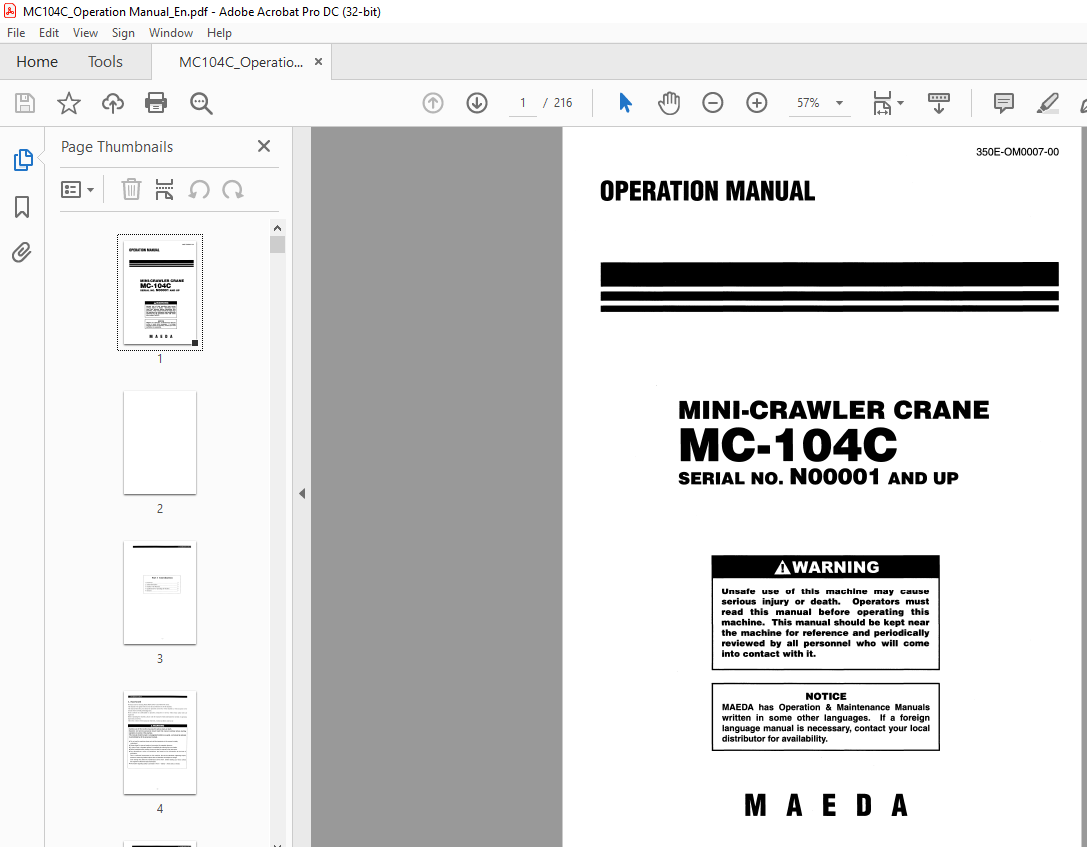Viewport: 1087px width, 847px height.
Task: Print the document with the printer icon
Action: [x=156, y=103]
